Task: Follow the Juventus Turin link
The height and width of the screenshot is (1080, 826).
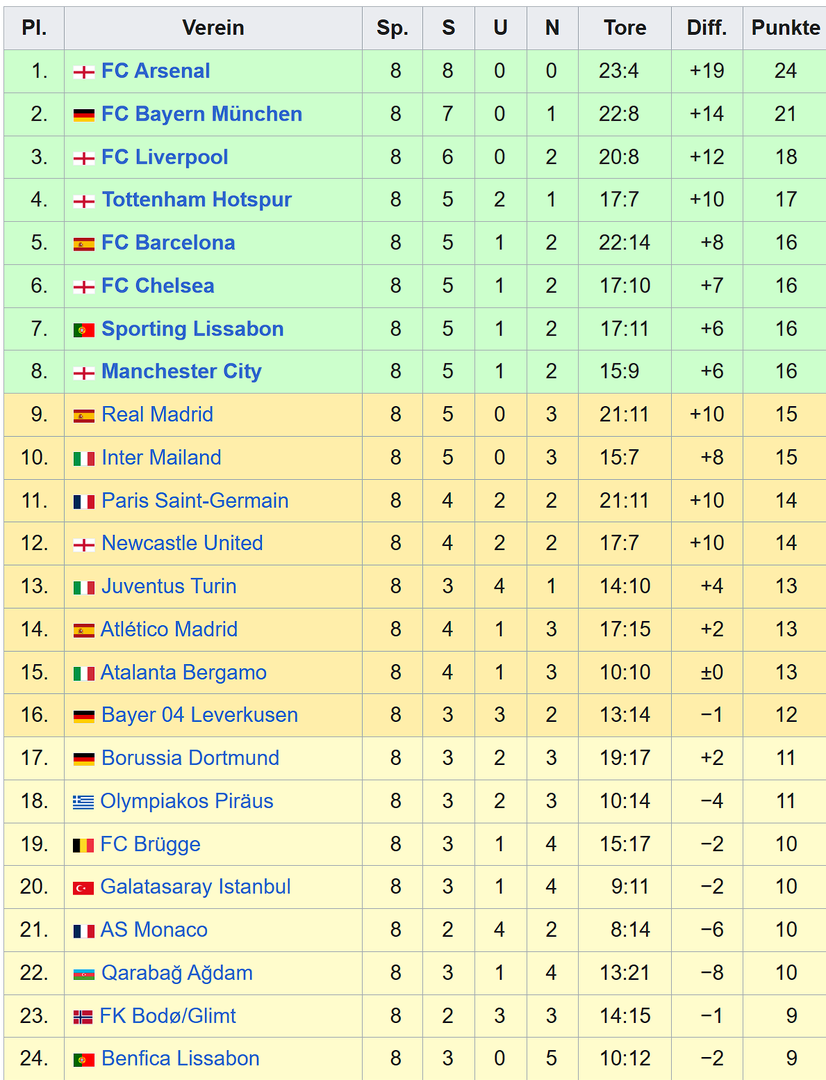Action: (x=169, y=586)
